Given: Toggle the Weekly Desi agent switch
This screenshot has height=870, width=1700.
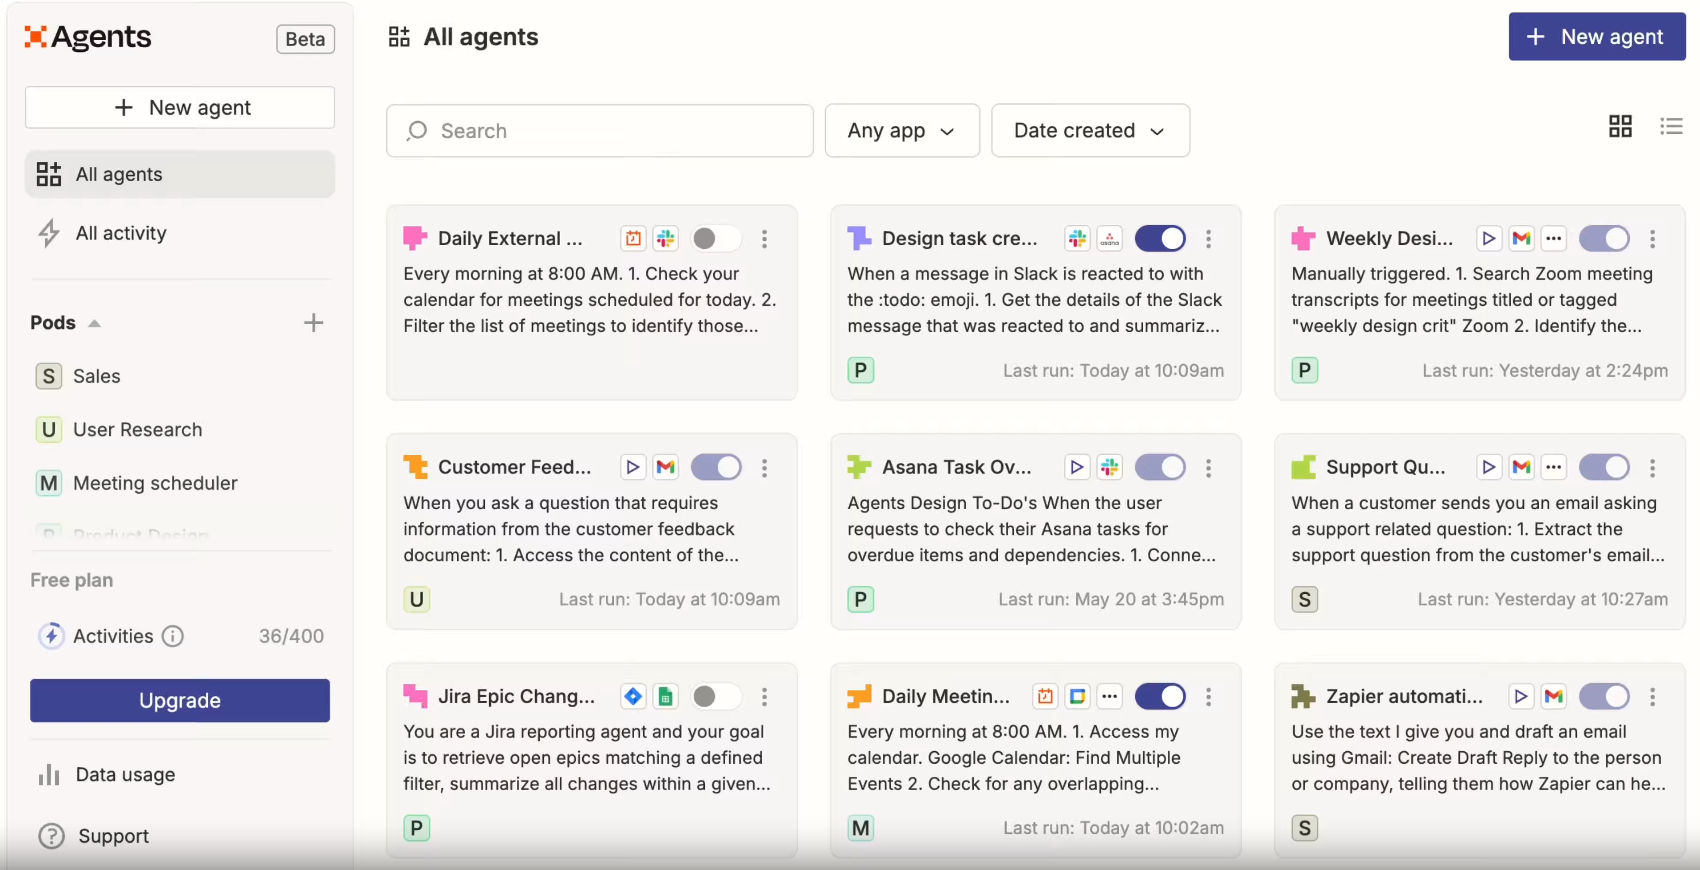Looking at the screenshot, I should 1604,238.
